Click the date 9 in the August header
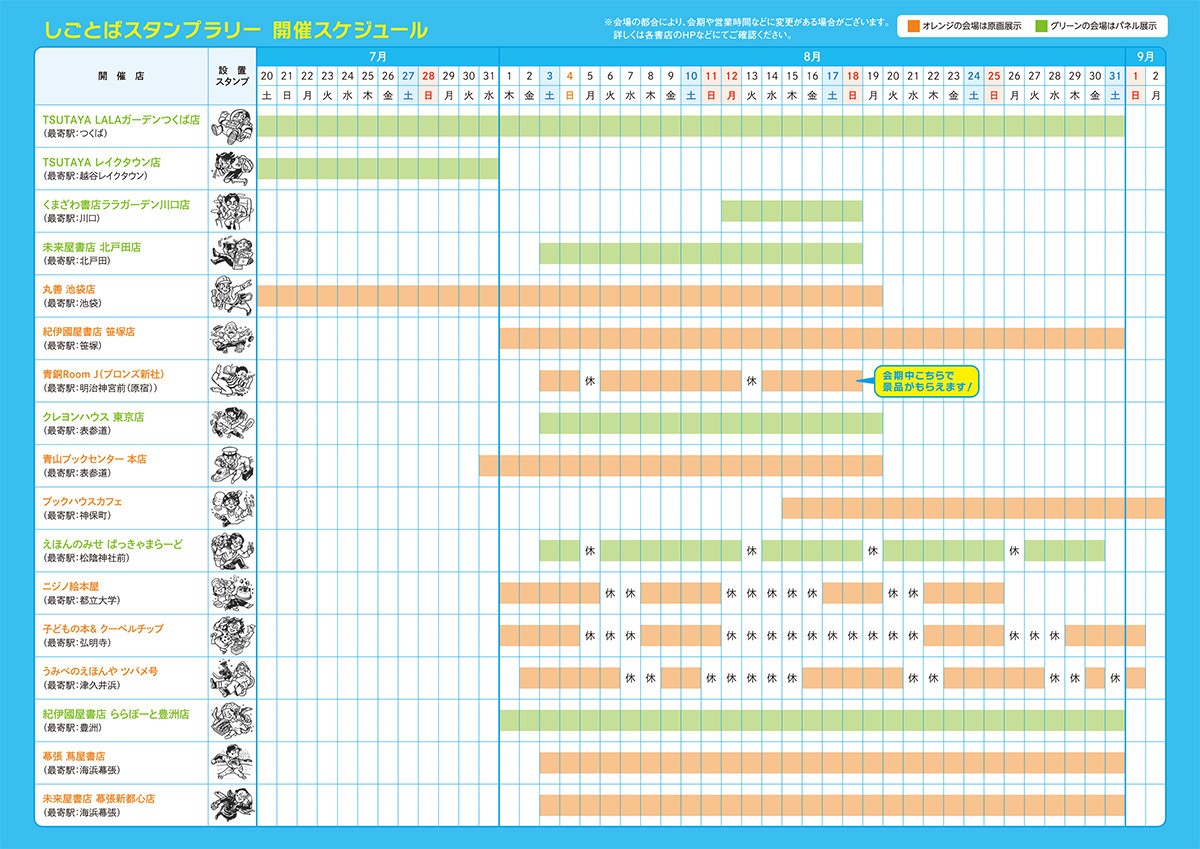This screenshot has width=1200, height=849. (671, 76)
